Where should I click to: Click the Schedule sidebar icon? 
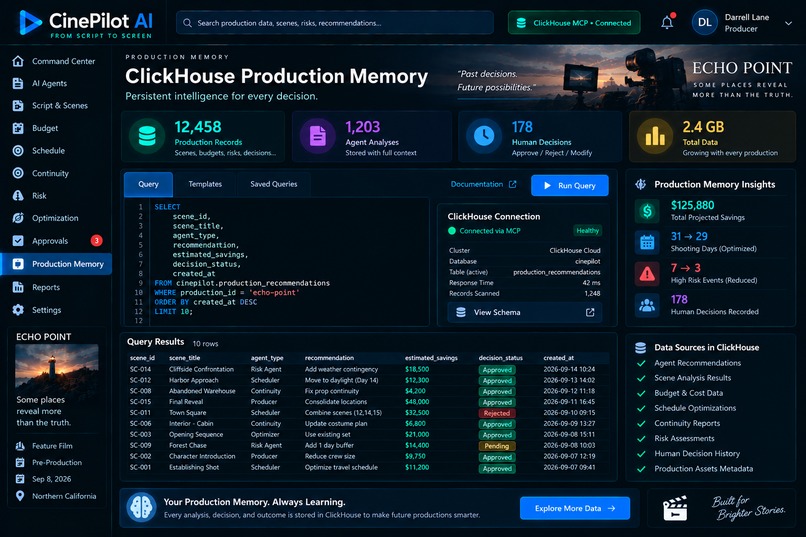click(18, 151)
